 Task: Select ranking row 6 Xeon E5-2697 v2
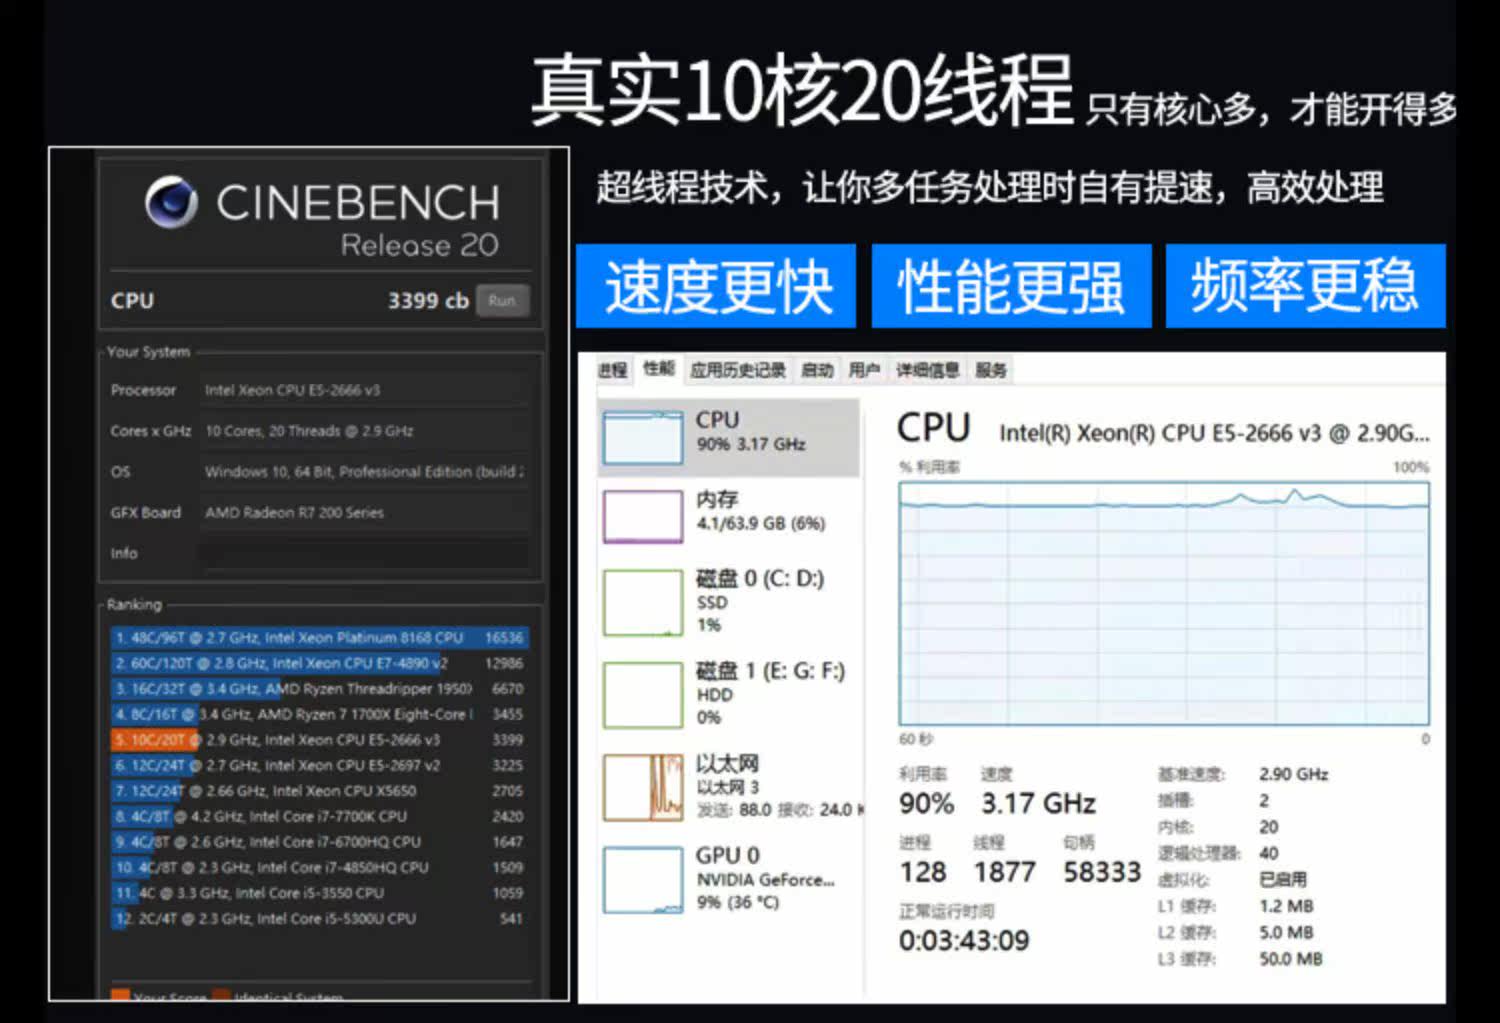(x=319, y=765)
